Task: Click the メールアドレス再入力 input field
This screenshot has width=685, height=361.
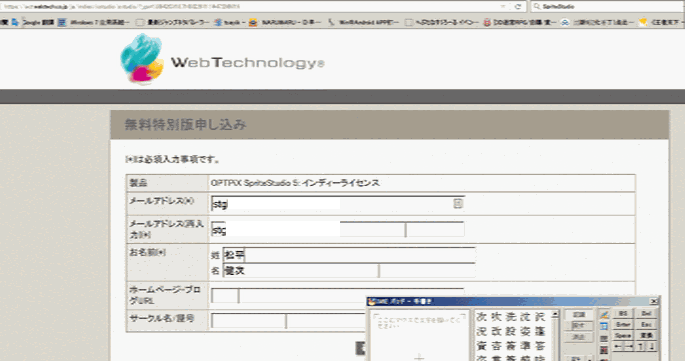Action: coord(337,229)
